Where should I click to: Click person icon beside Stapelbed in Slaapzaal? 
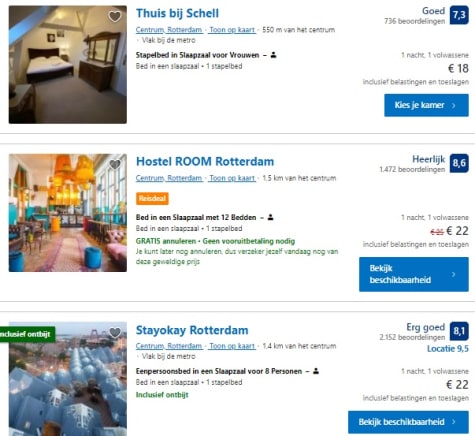pyautogui.click(x=273, y=55)
